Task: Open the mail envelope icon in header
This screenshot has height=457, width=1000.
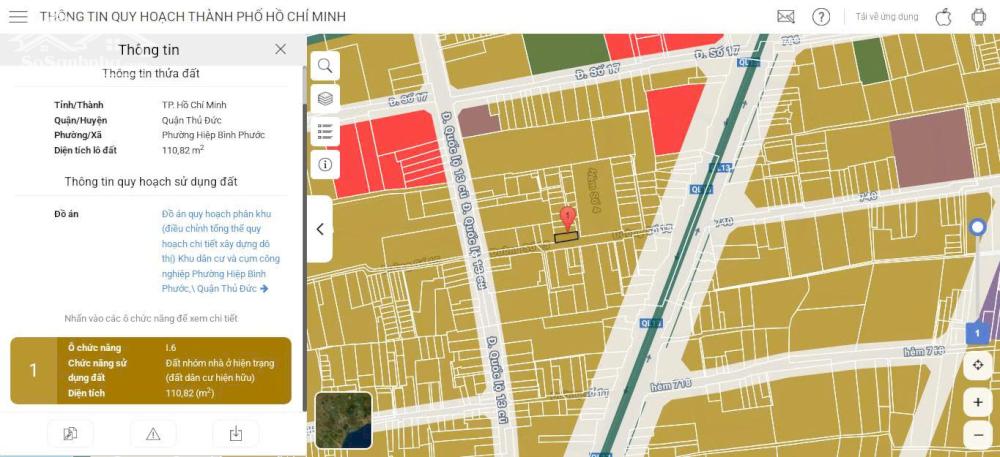Action: point(786,17)
